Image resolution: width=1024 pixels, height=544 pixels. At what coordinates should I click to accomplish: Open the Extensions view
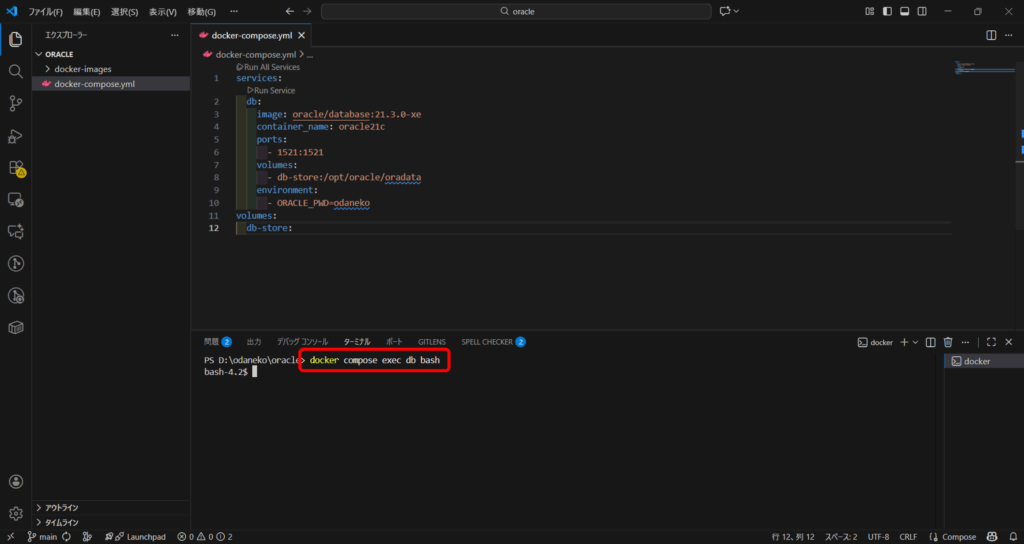click(16, 168)
